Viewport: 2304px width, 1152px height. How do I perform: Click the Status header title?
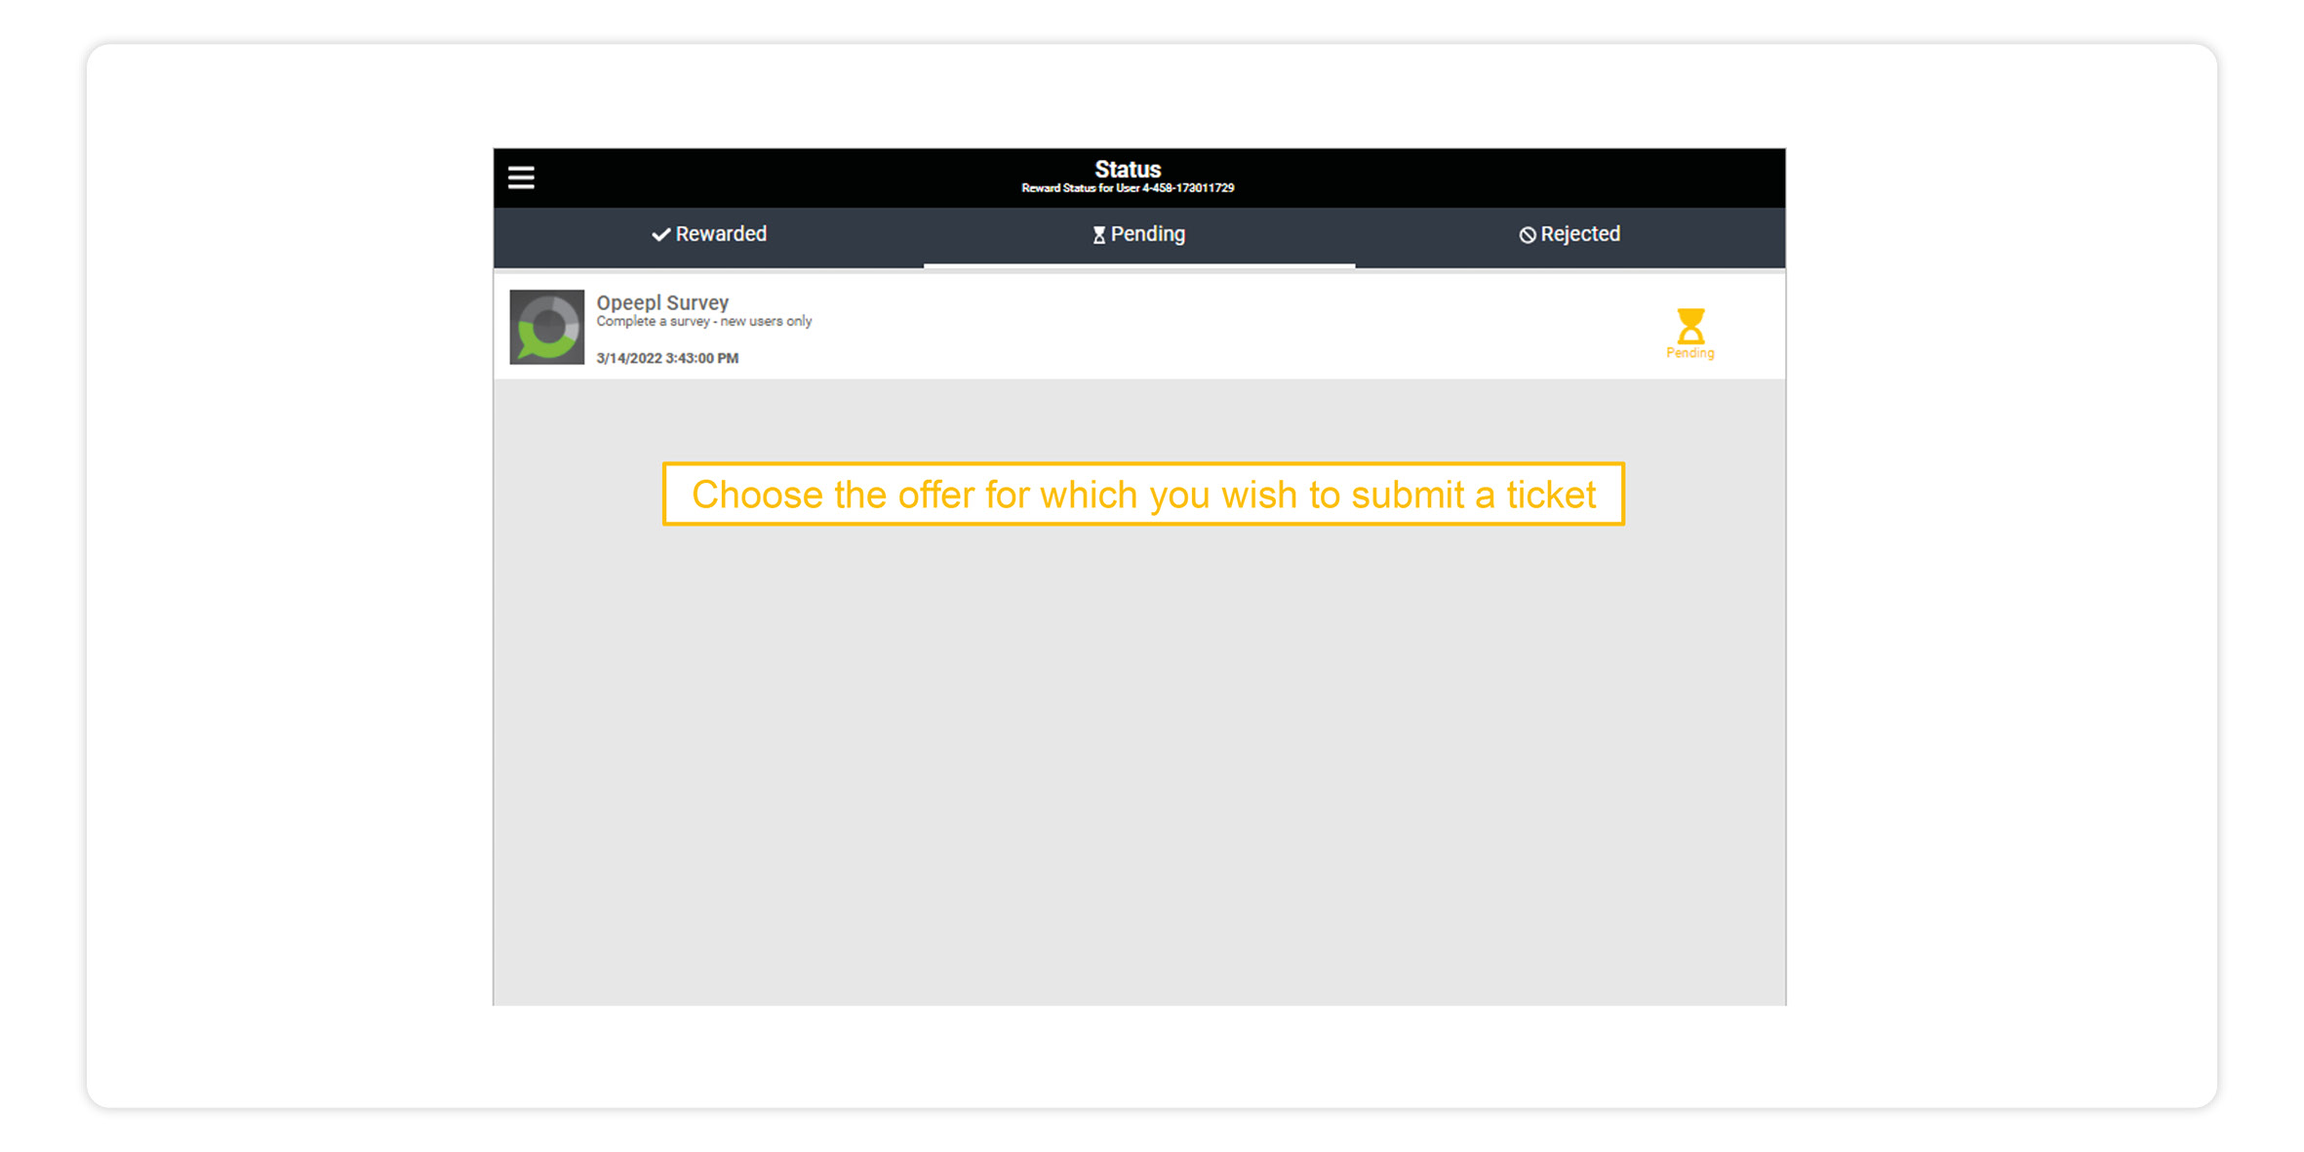click(x=1127, y=169)
